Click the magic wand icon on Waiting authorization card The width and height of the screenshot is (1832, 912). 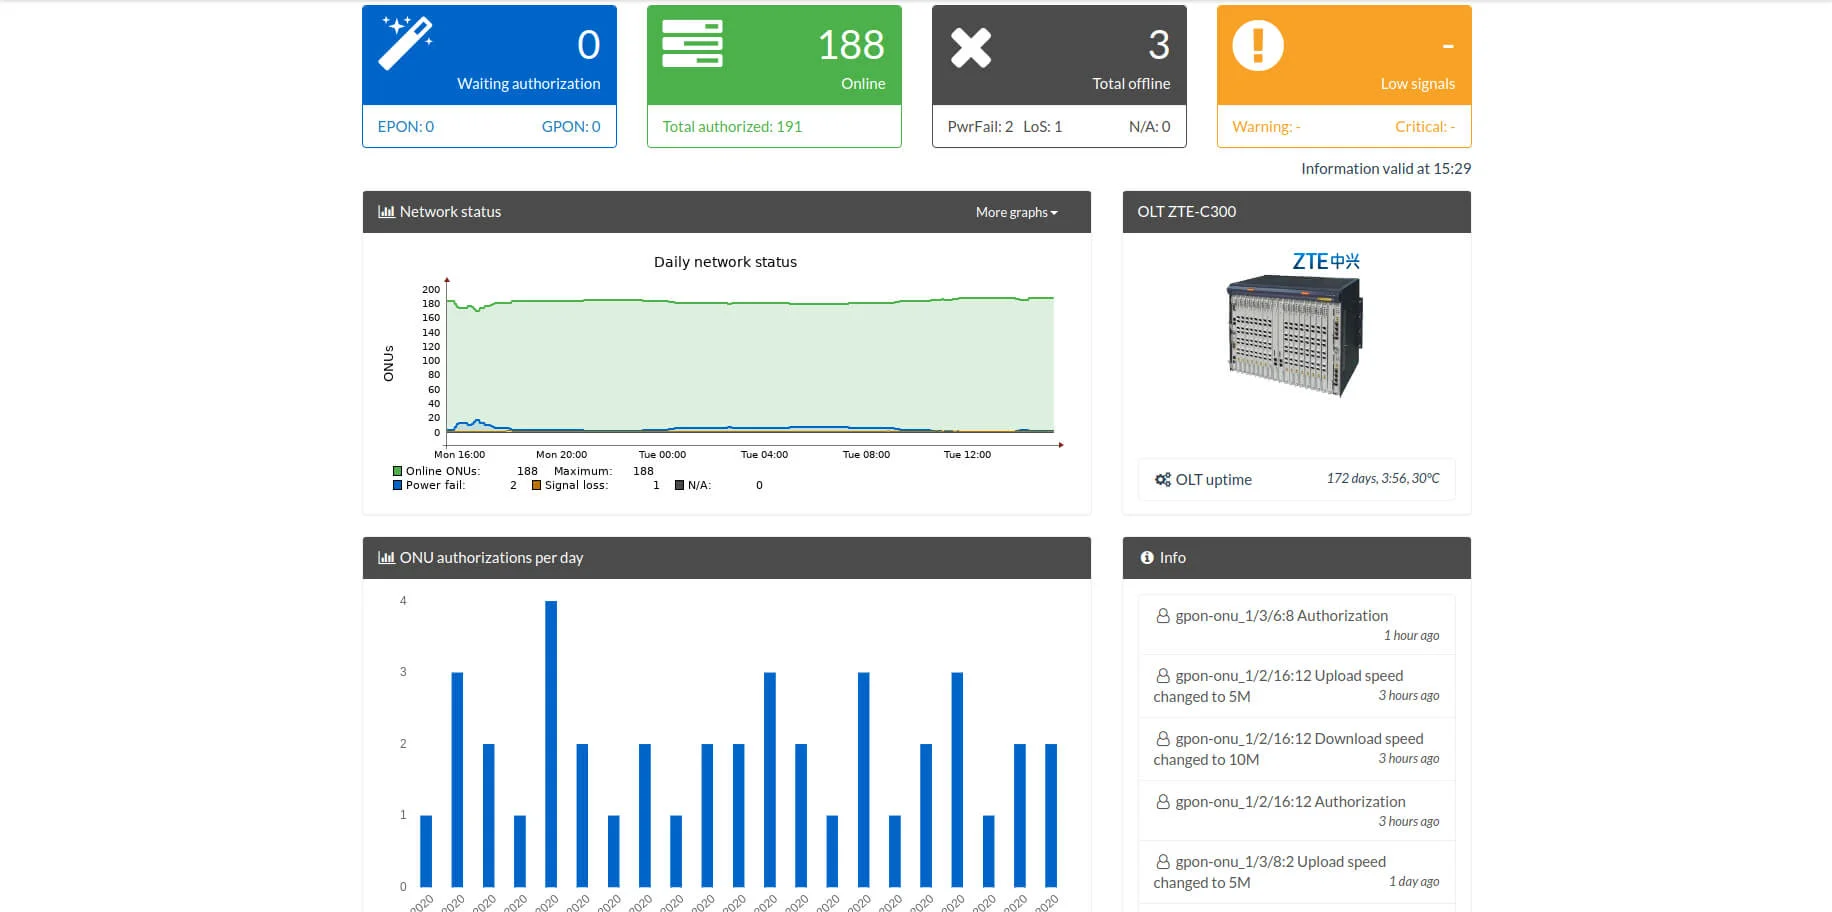[x=404, y=42]
